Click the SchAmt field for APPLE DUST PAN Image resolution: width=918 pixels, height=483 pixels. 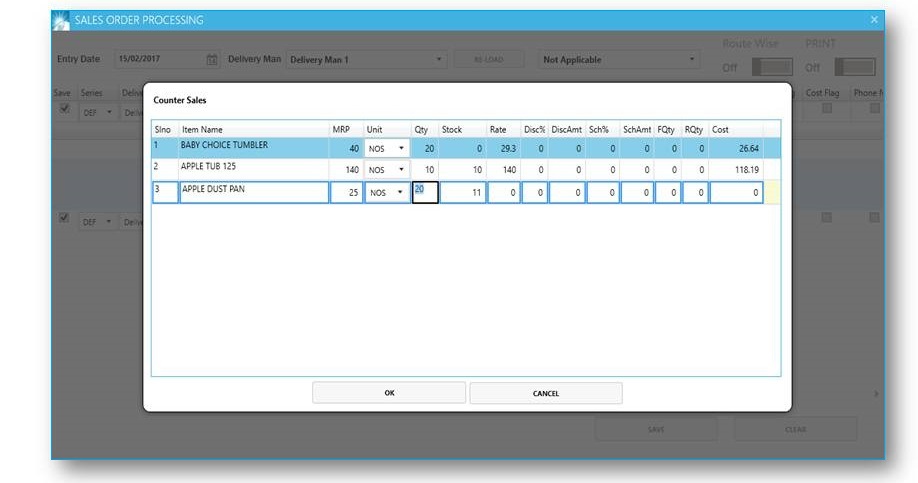point(637,193)
